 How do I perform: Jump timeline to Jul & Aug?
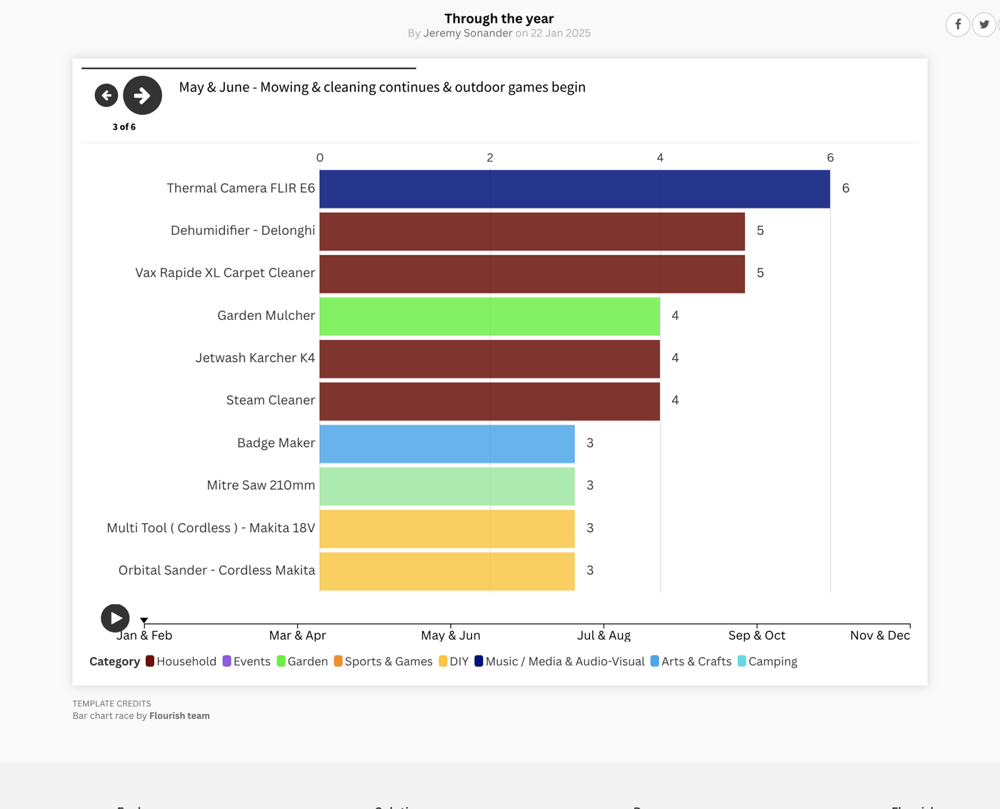[604, 635]
